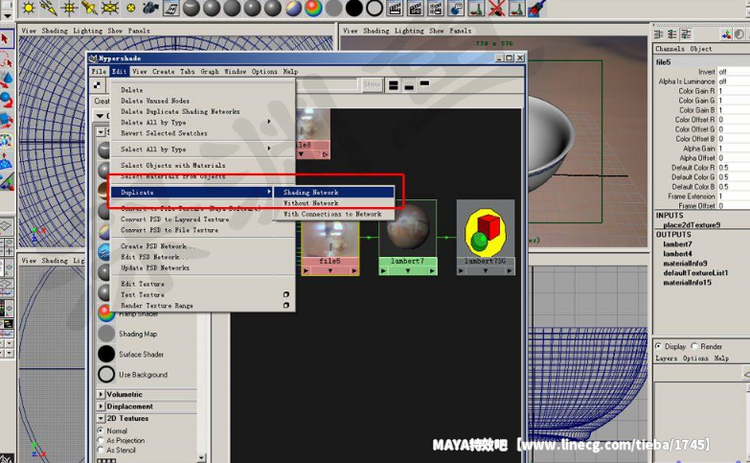Open layer editor Options menu
This screenshot has width=750, height=463.
695,358
